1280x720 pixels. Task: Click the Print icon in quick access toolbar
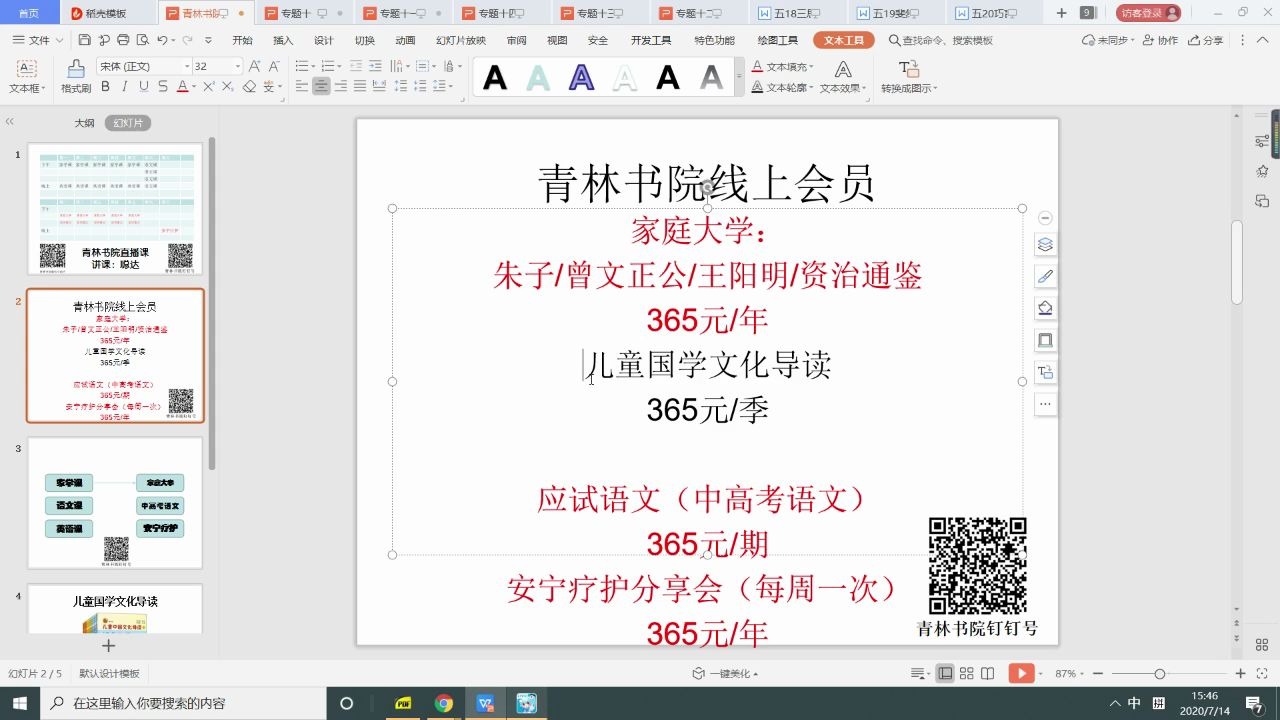(x=123, y=40)
